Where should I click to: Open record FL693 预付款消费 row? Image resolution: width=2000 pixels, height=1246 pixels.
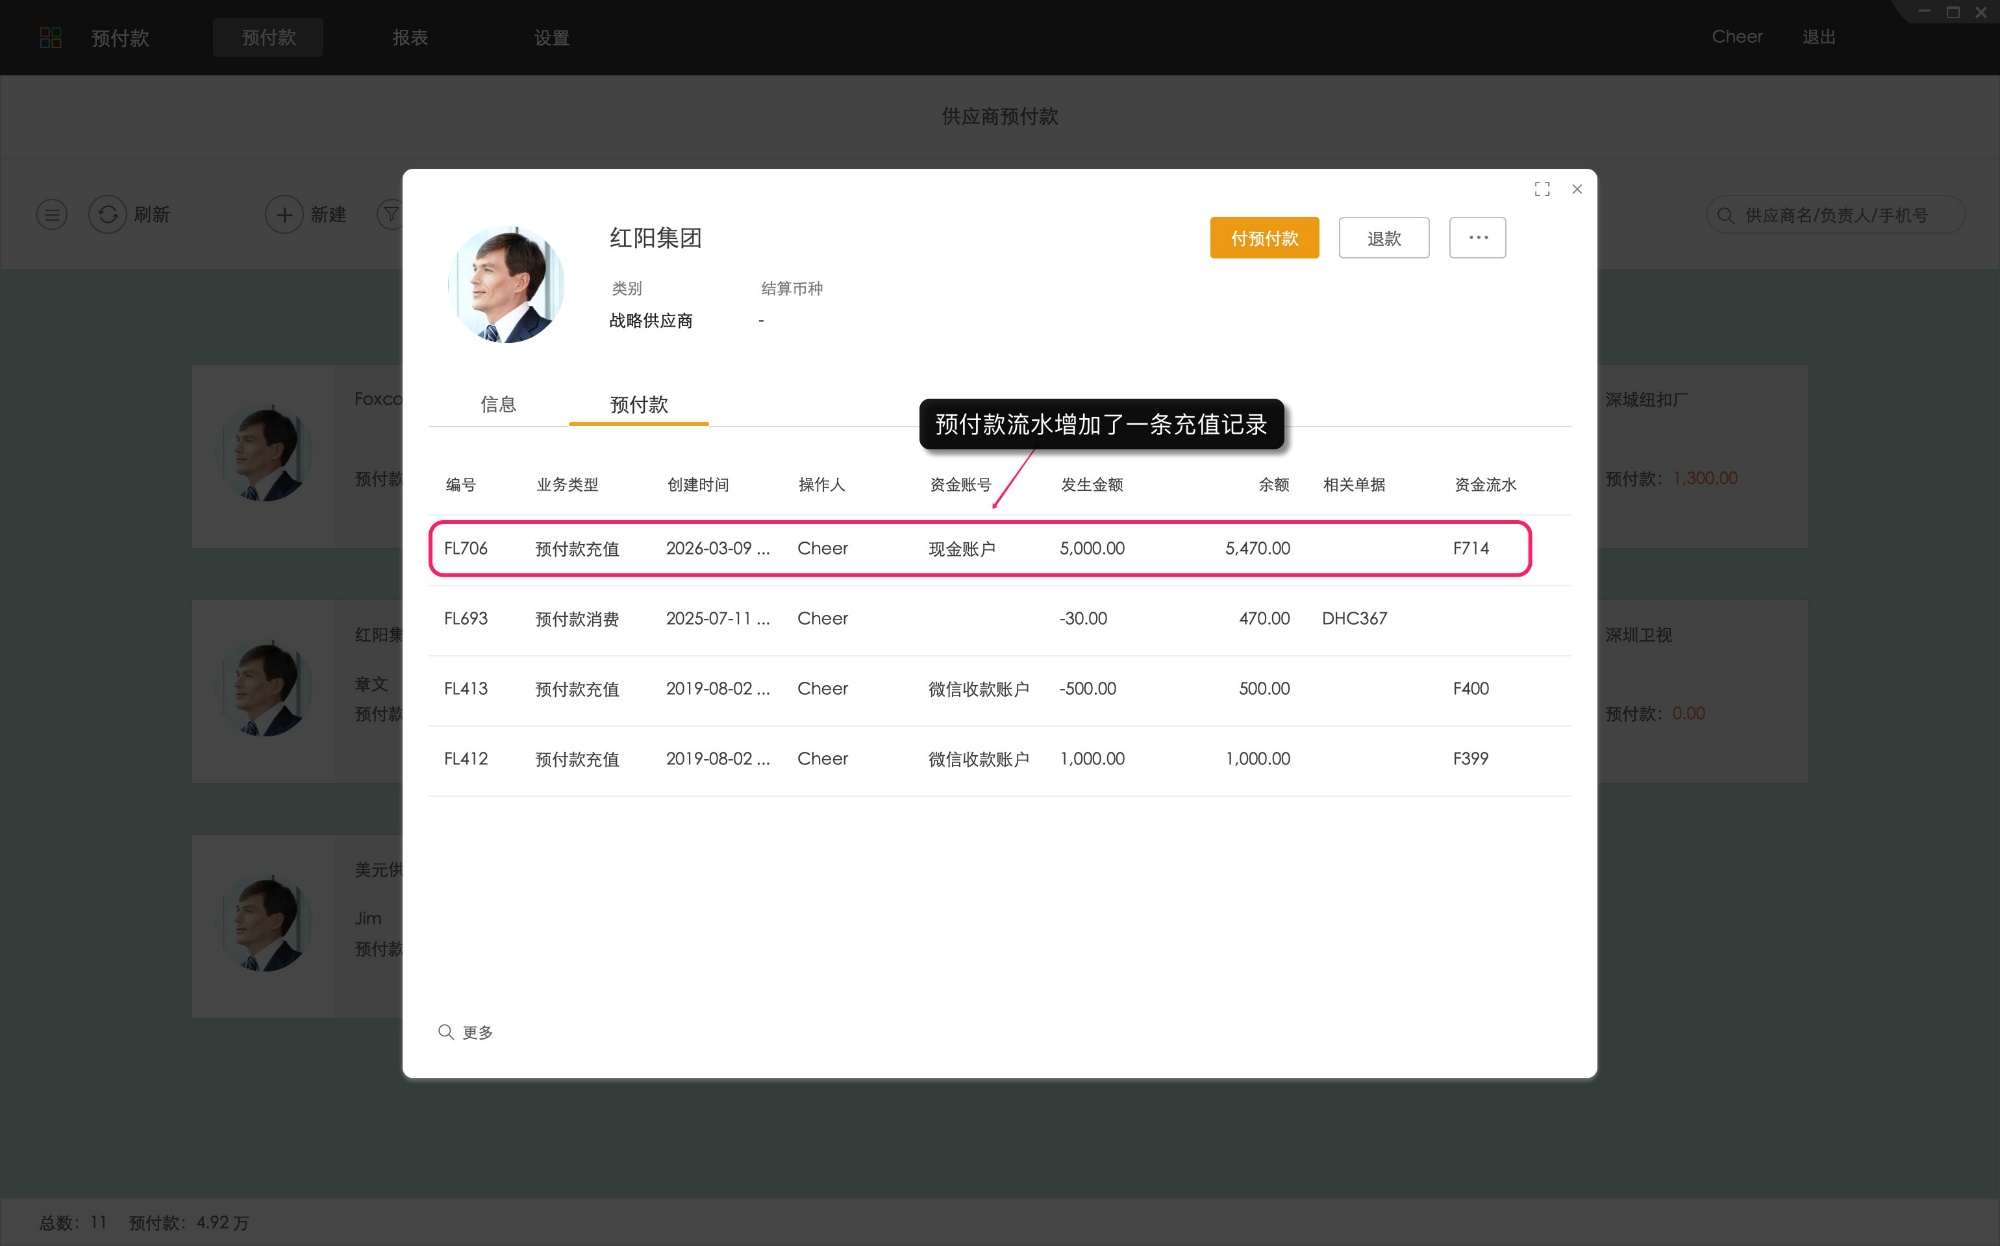[980, 619]
